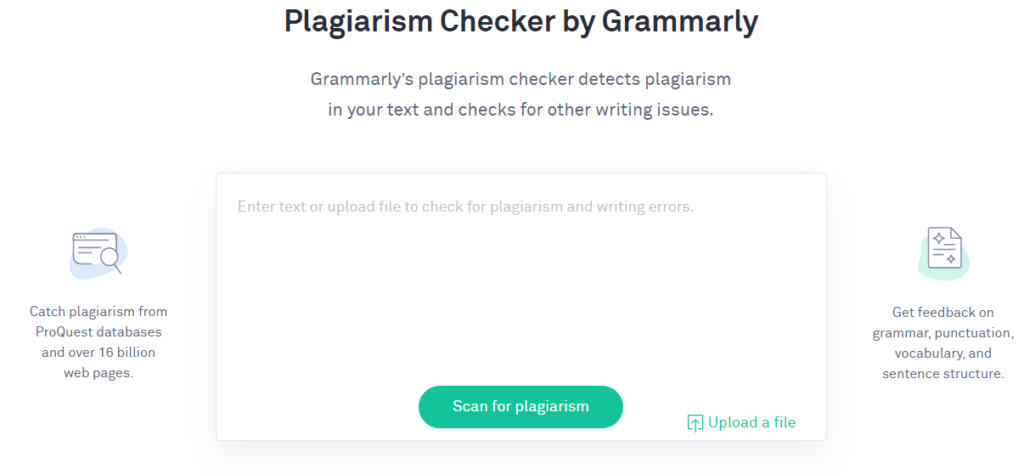This screenshot has height=475, width=1024.
Task: Click the word Grammarly in the heading
Action: [679, 22]
